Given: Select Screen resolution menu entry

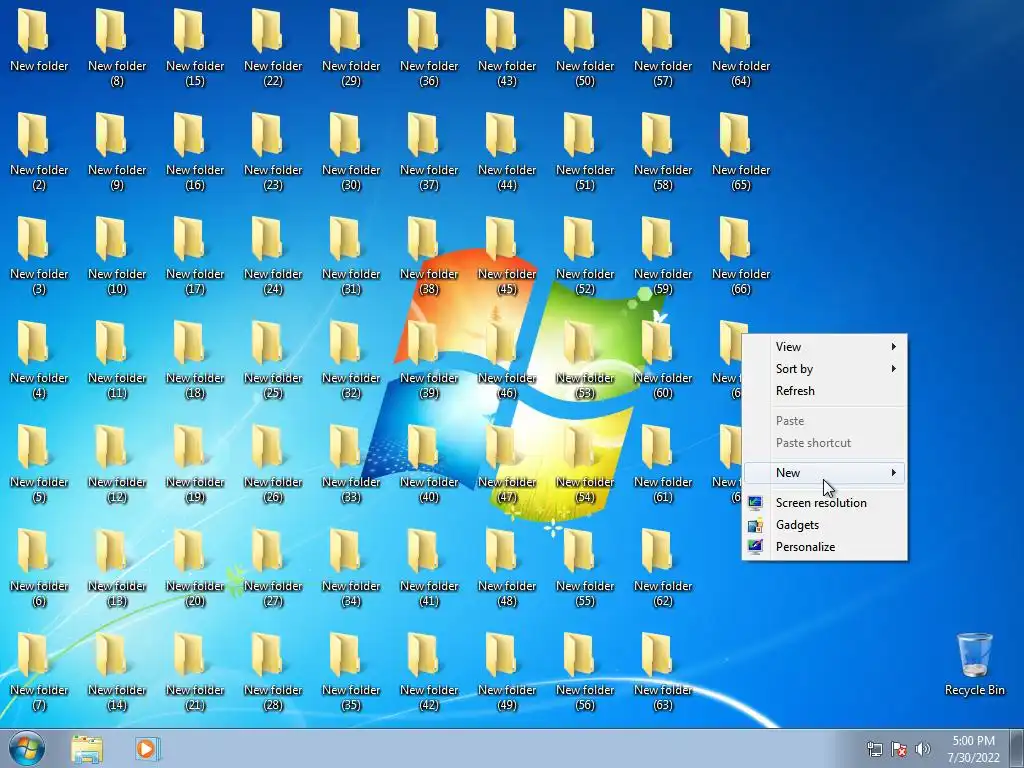Looking at the screenshot, I should click(x=825, y=503).
